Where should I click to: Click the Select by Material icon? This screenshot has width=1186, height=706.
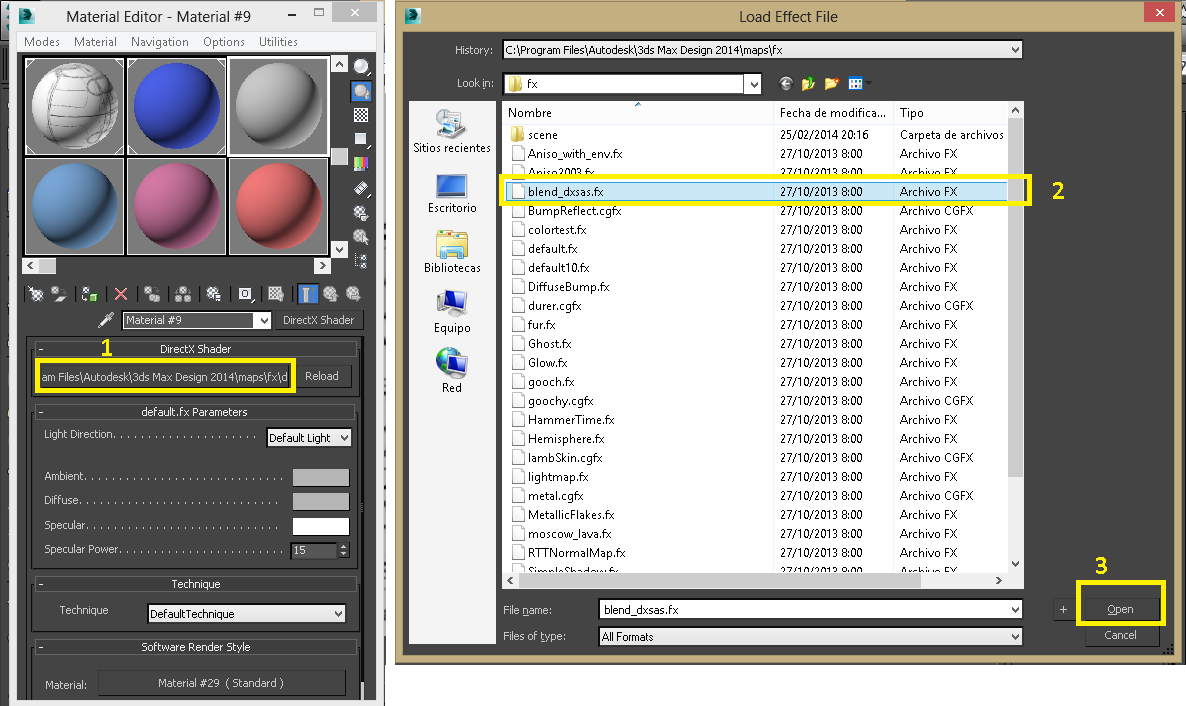tap(362, 237)
